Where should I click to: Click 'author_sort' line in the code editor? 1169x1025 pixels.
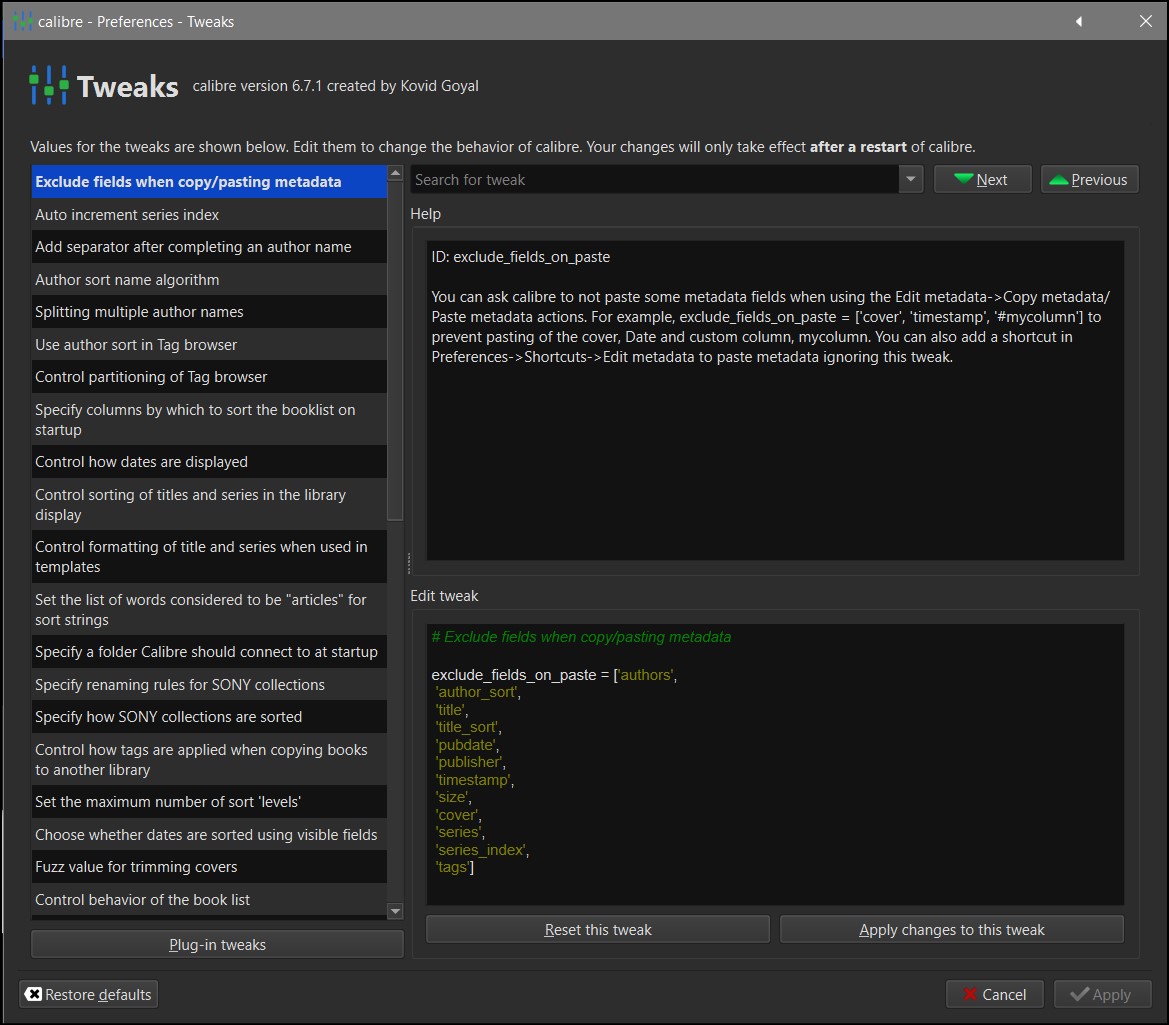tap(477, 692)
